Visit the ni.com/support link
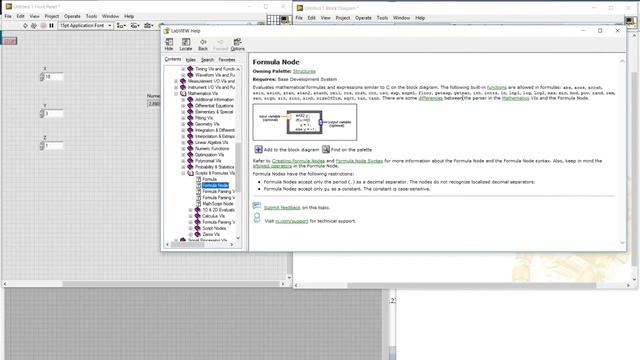Screen dimensions: 640x360 (x=291, y=221)
